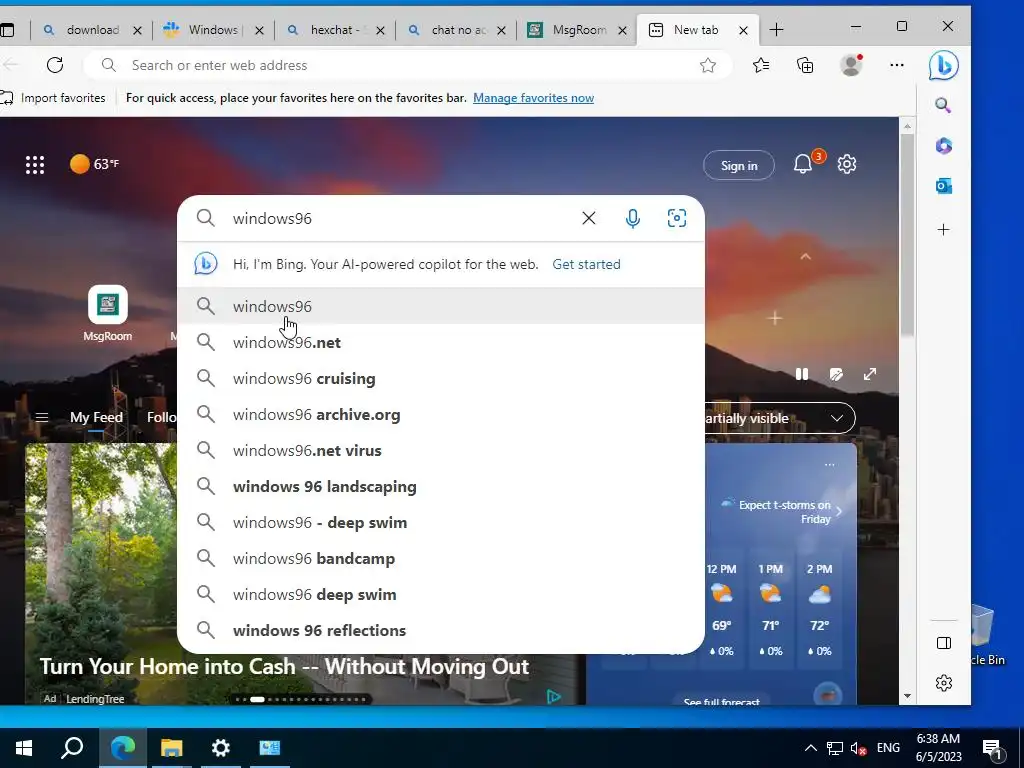The image size is (1024, 768).
Task: Clear the windows96 search text
Action: [588, 218]
